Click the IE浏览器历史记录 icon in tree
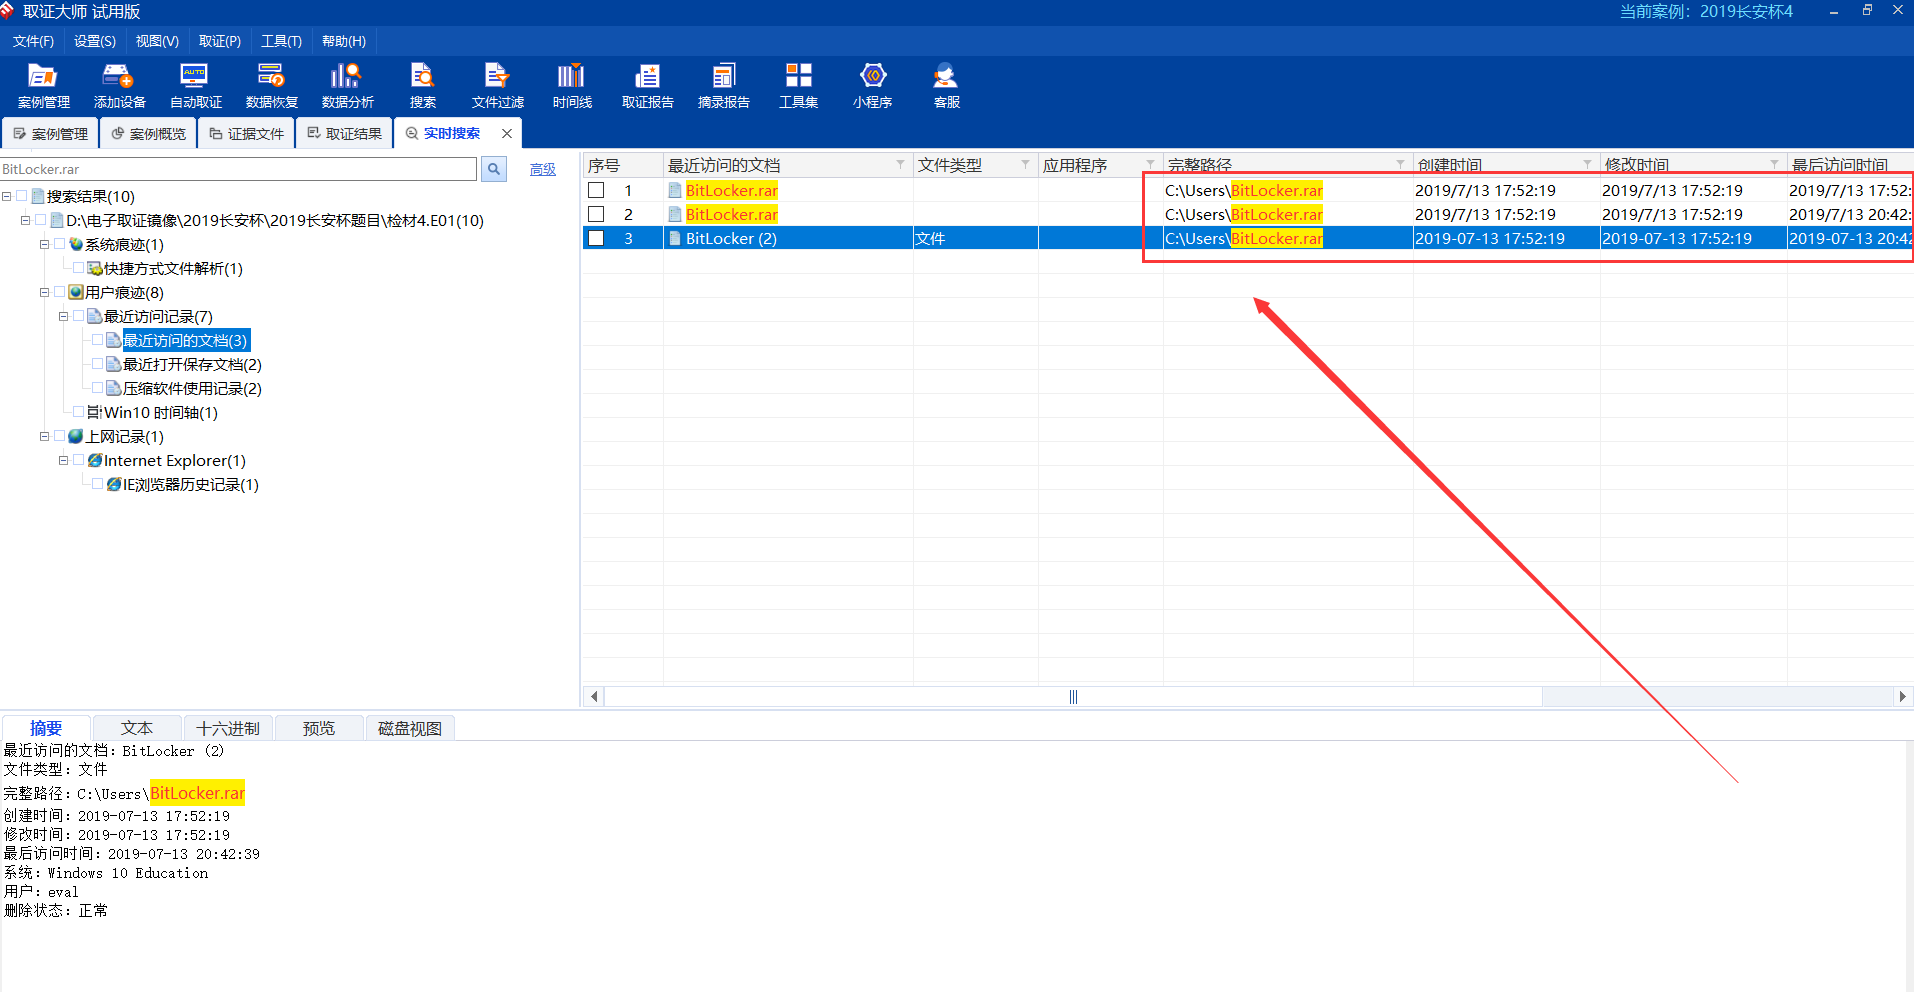 point(114,484)
